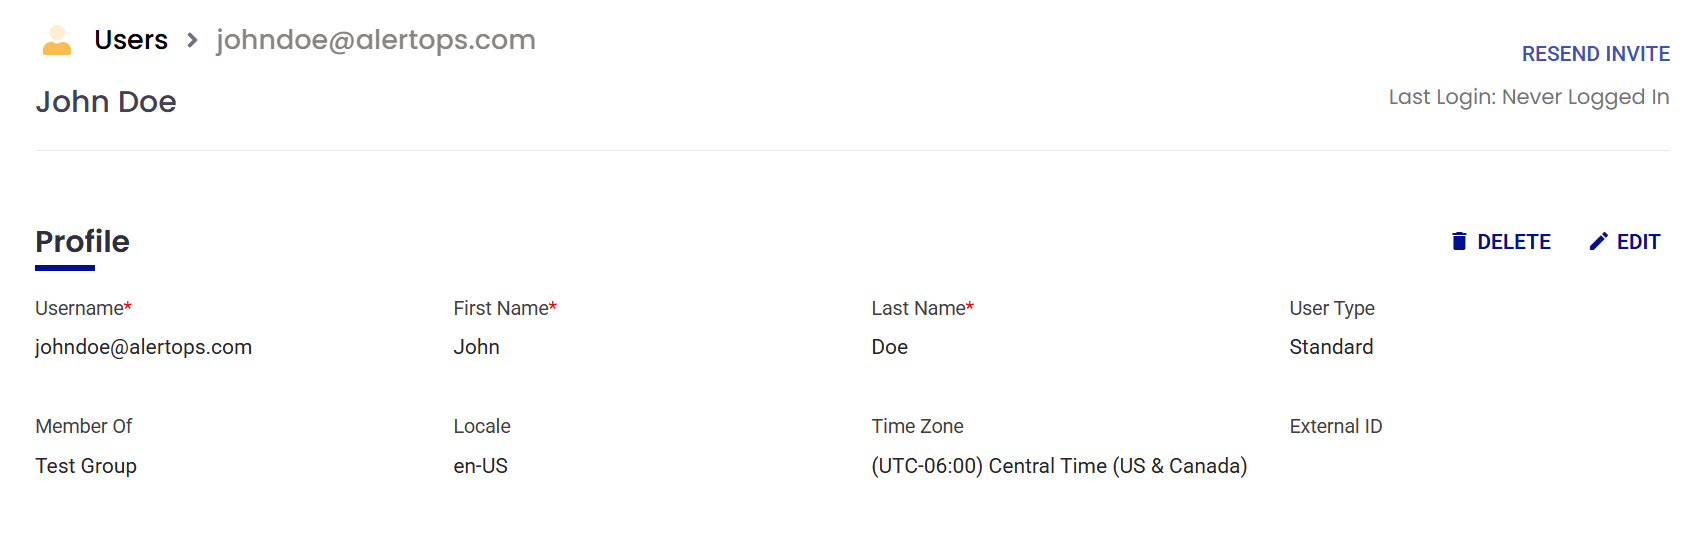Click the Locale value en-US
Screen dimensions: 1701x540
point(480,466)
